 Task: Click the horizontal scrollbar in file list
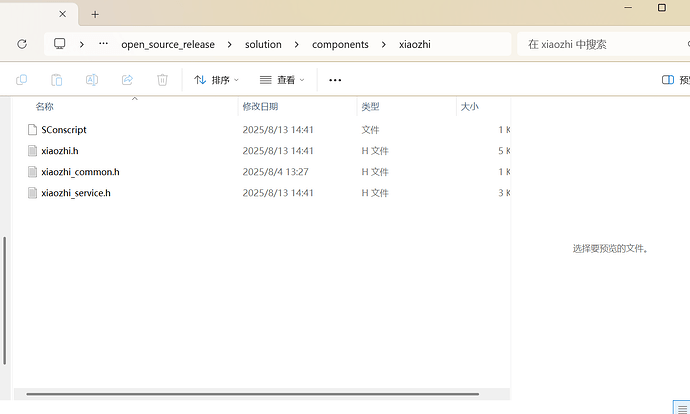pos(250,394)
